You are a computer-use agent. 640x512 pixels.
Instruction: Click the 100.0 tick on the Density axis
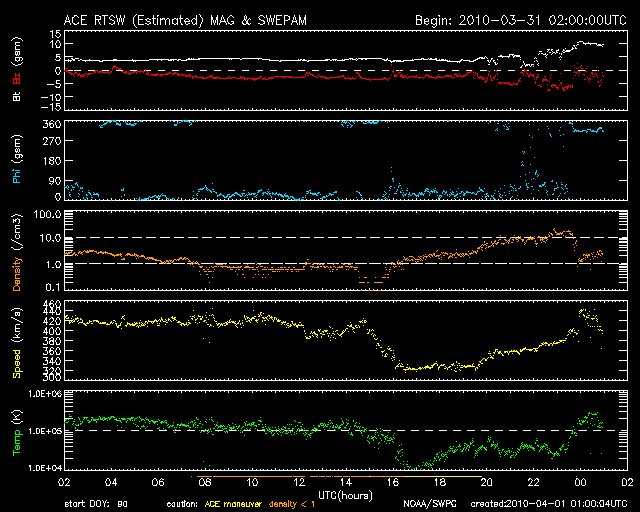pos(48,214)
